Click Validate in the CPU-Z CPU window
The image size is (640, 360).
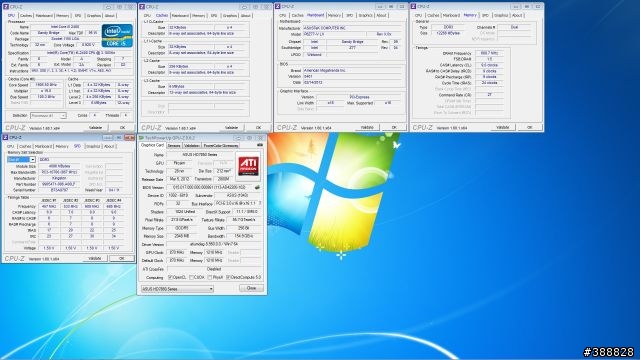[96, 128]
